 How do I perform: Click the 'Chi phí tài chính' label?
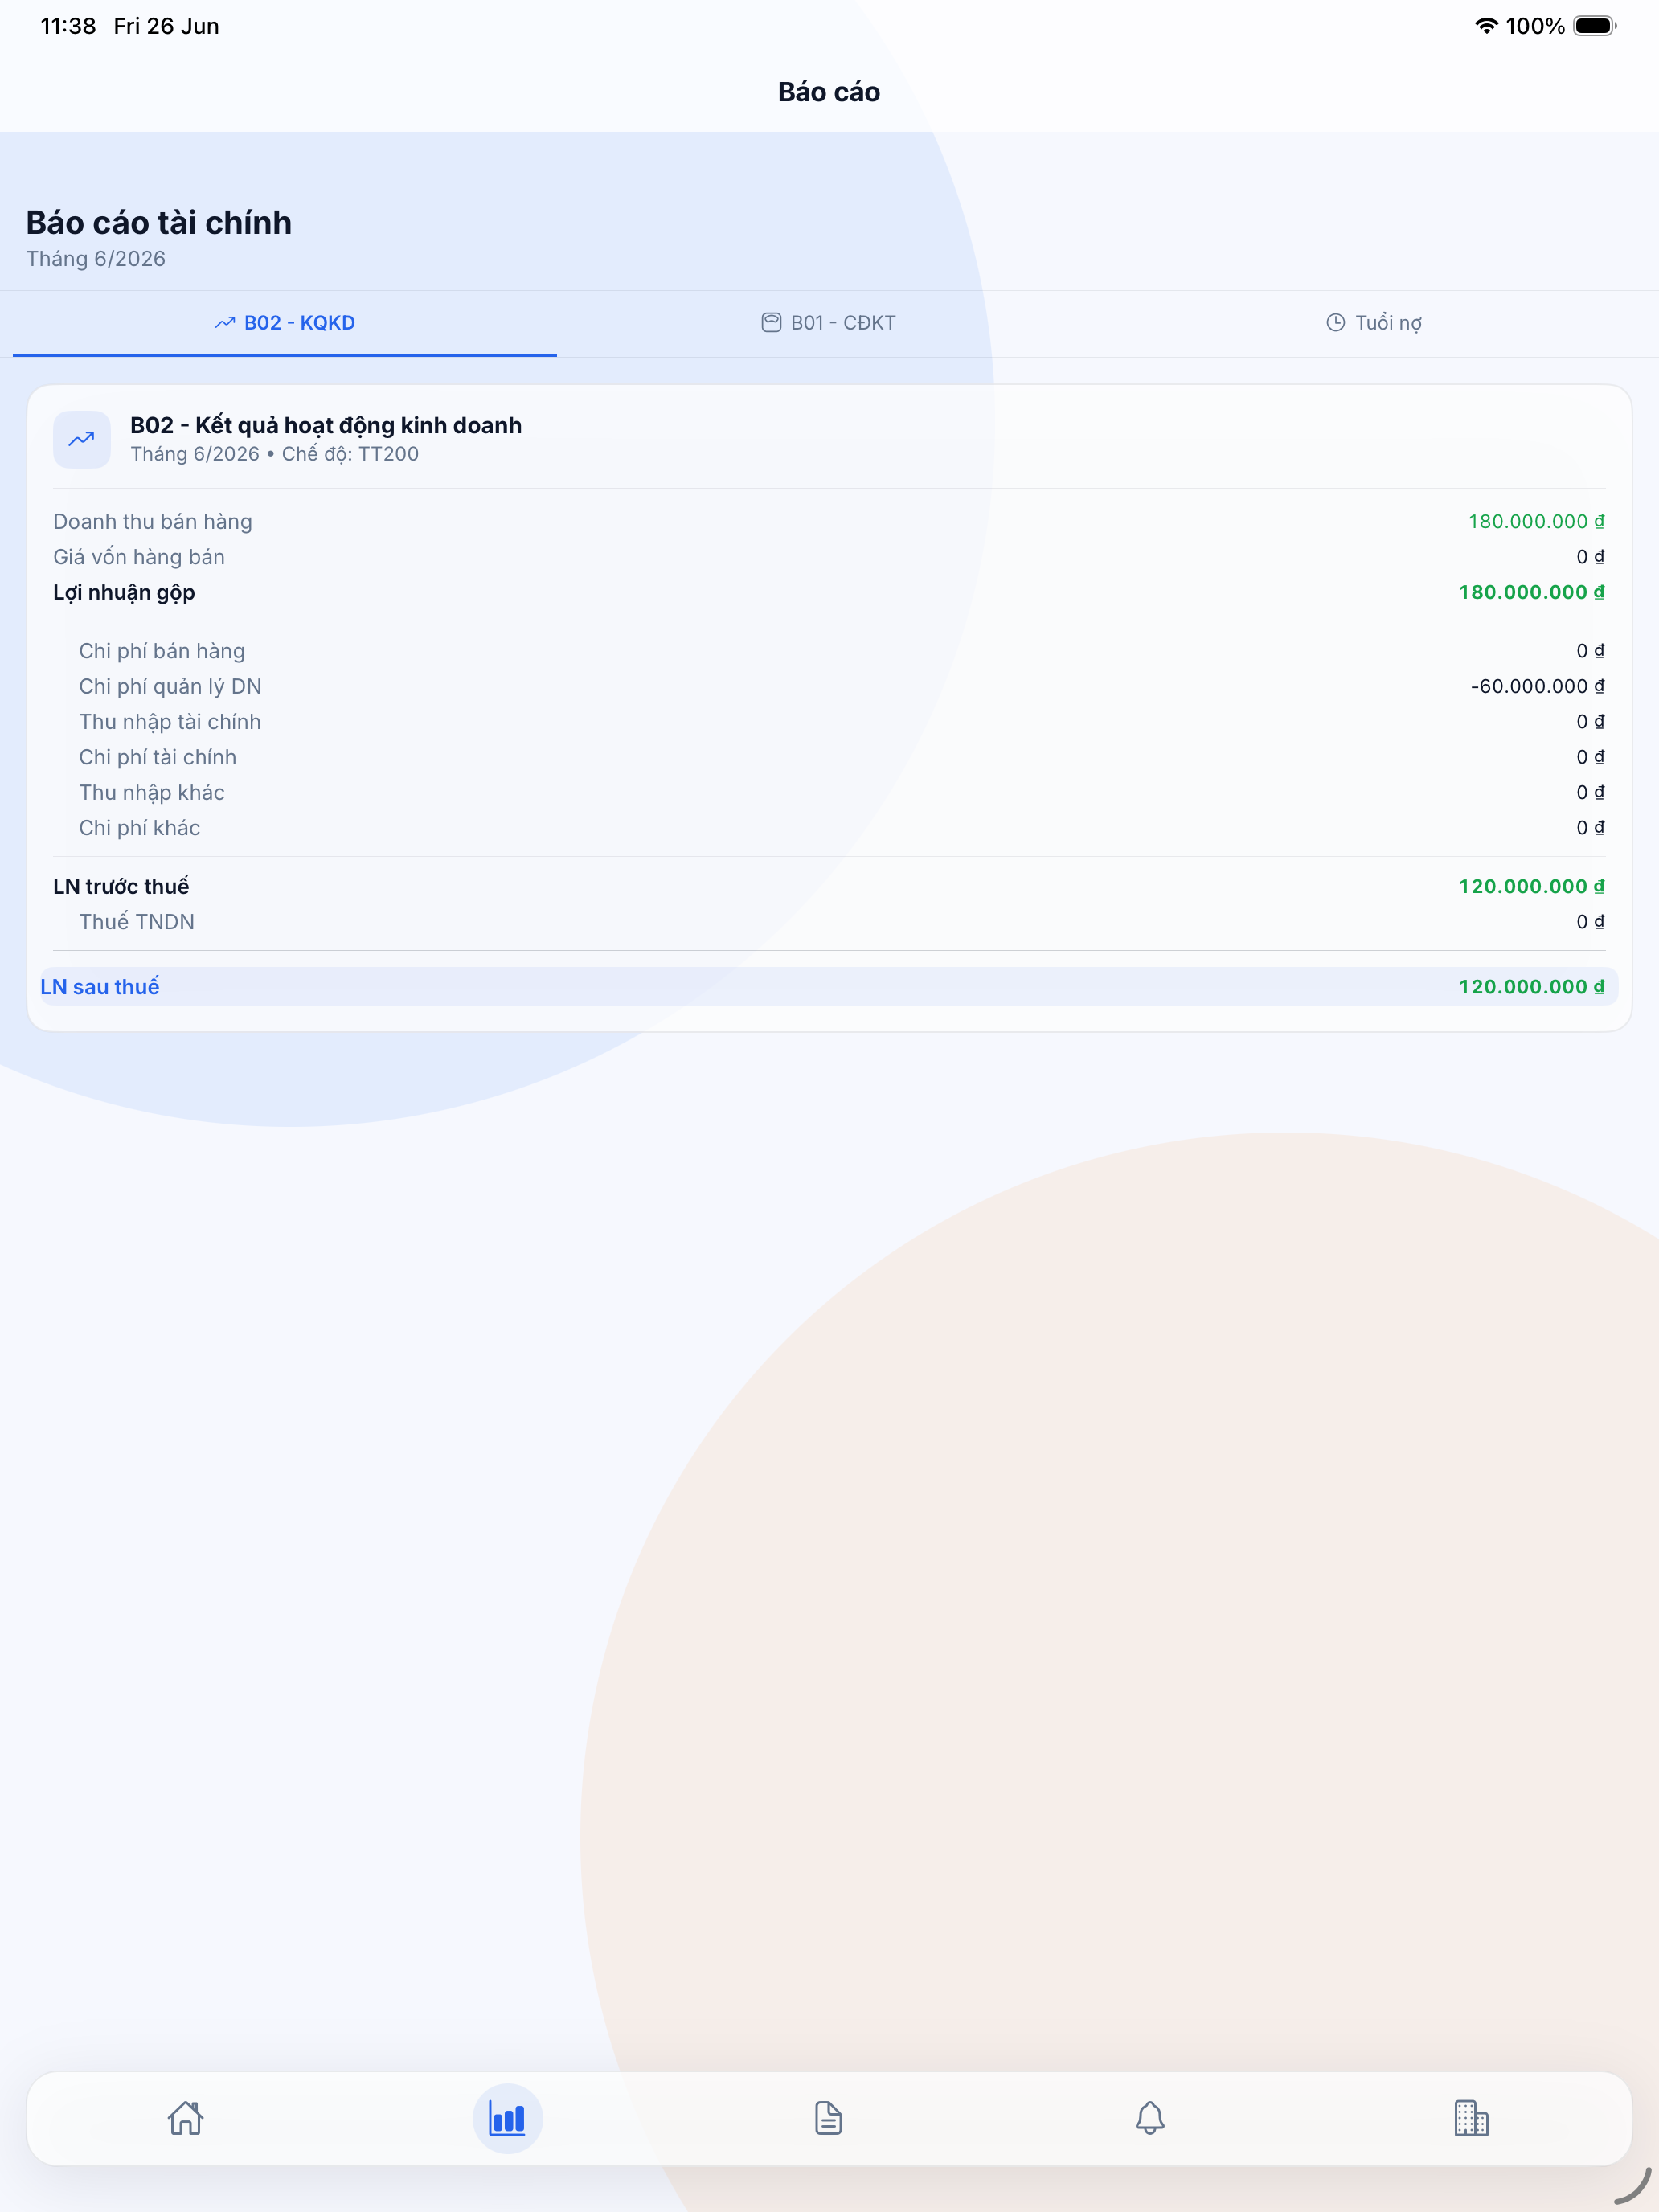point(158,757)
